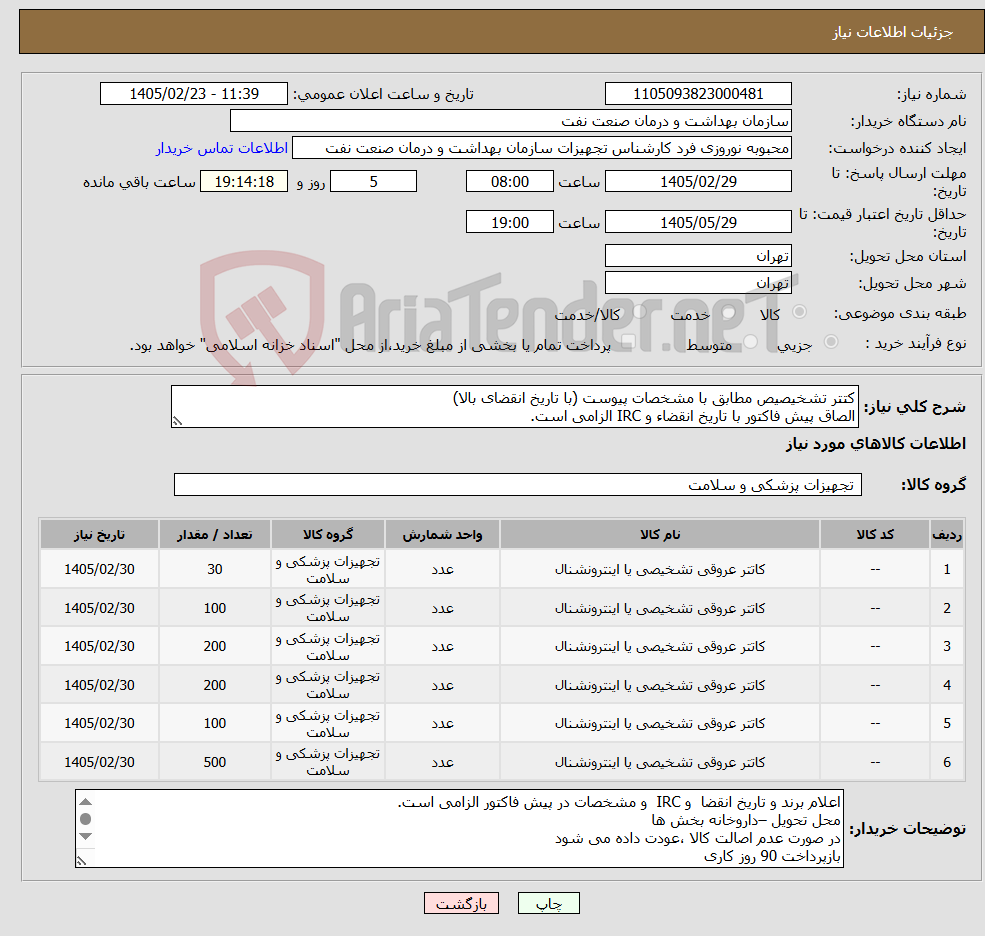Click the response deadline date 1405/02/29
The width and height of the screenshot is (985, 936).
click(698, 182)
